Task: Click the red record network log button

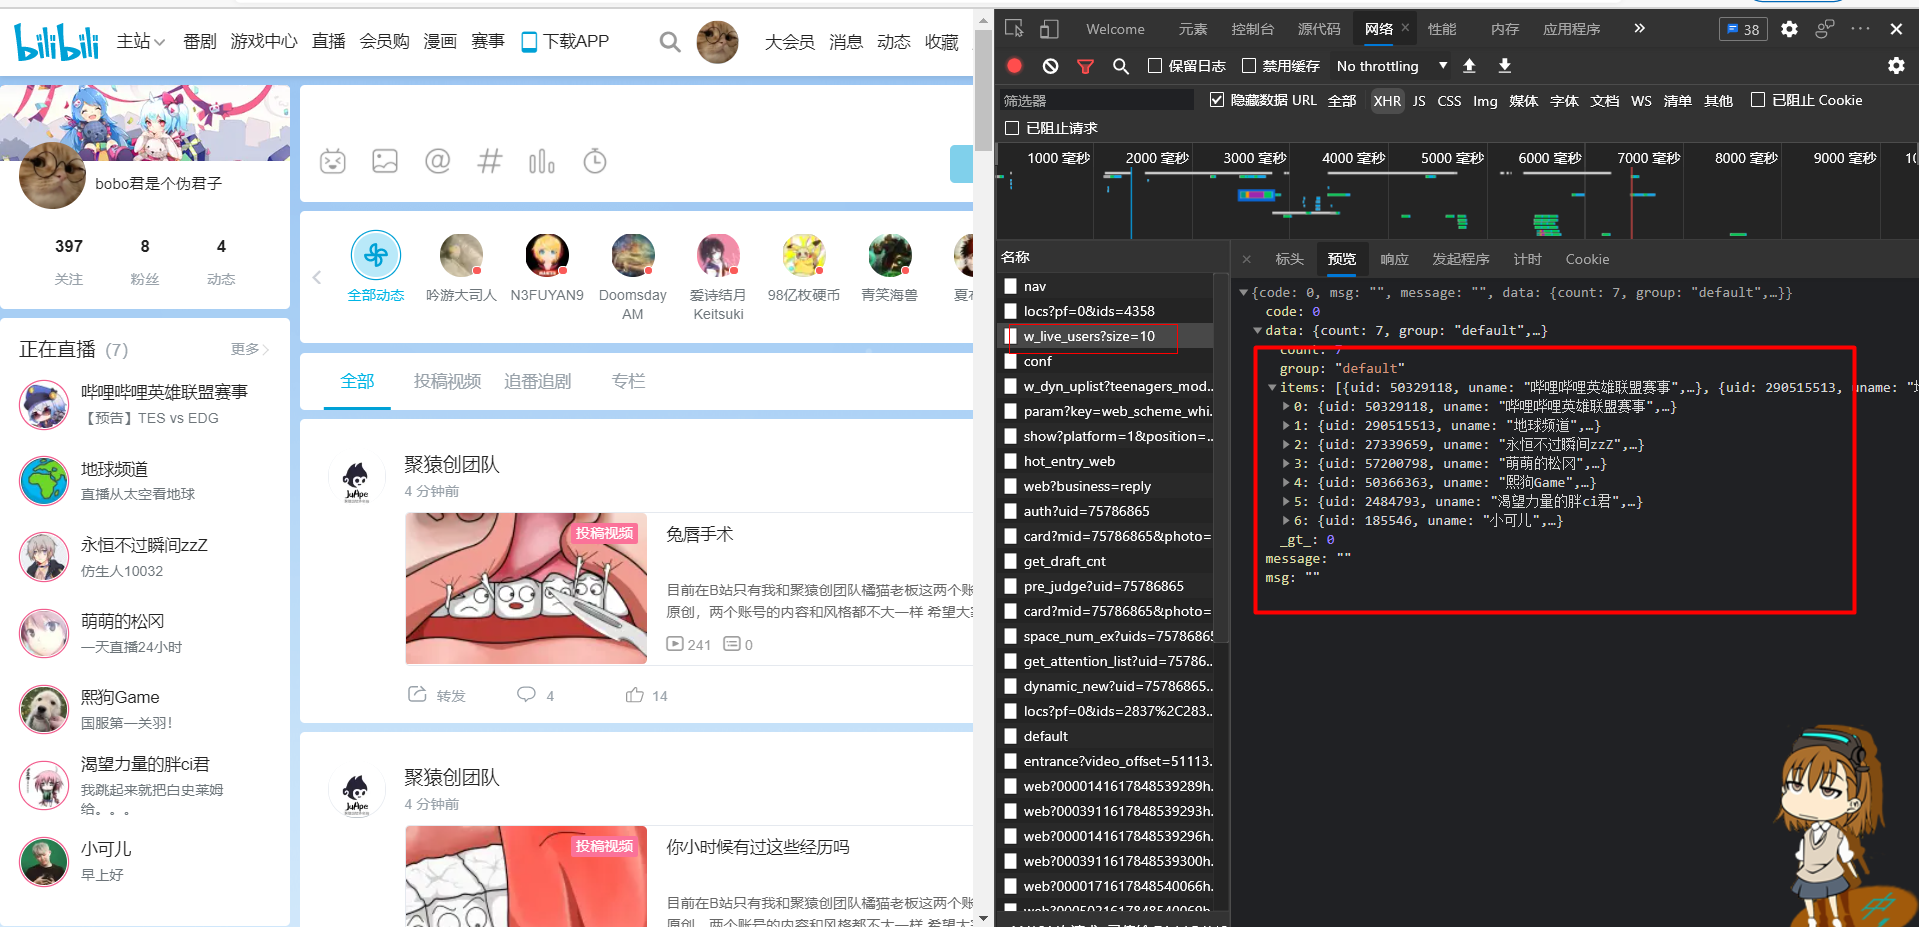Action: click(1014, 66)
